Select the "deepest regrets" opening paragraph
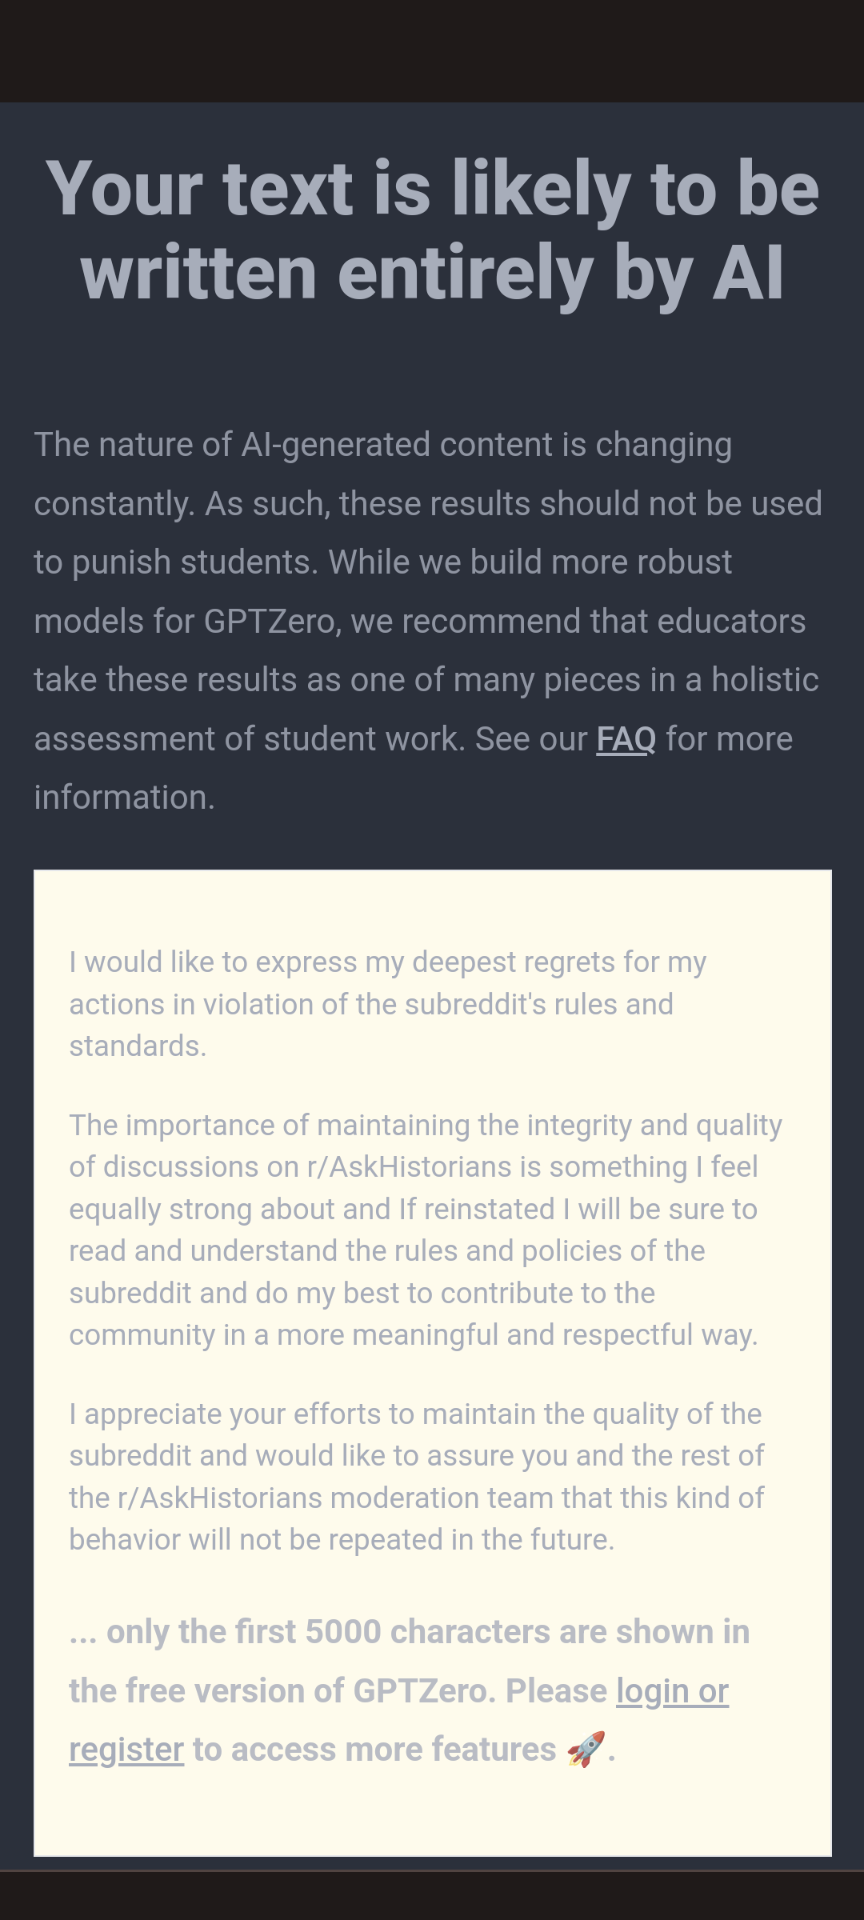The width and height of the screenshot is (864, 1920). coord(388,1004)
